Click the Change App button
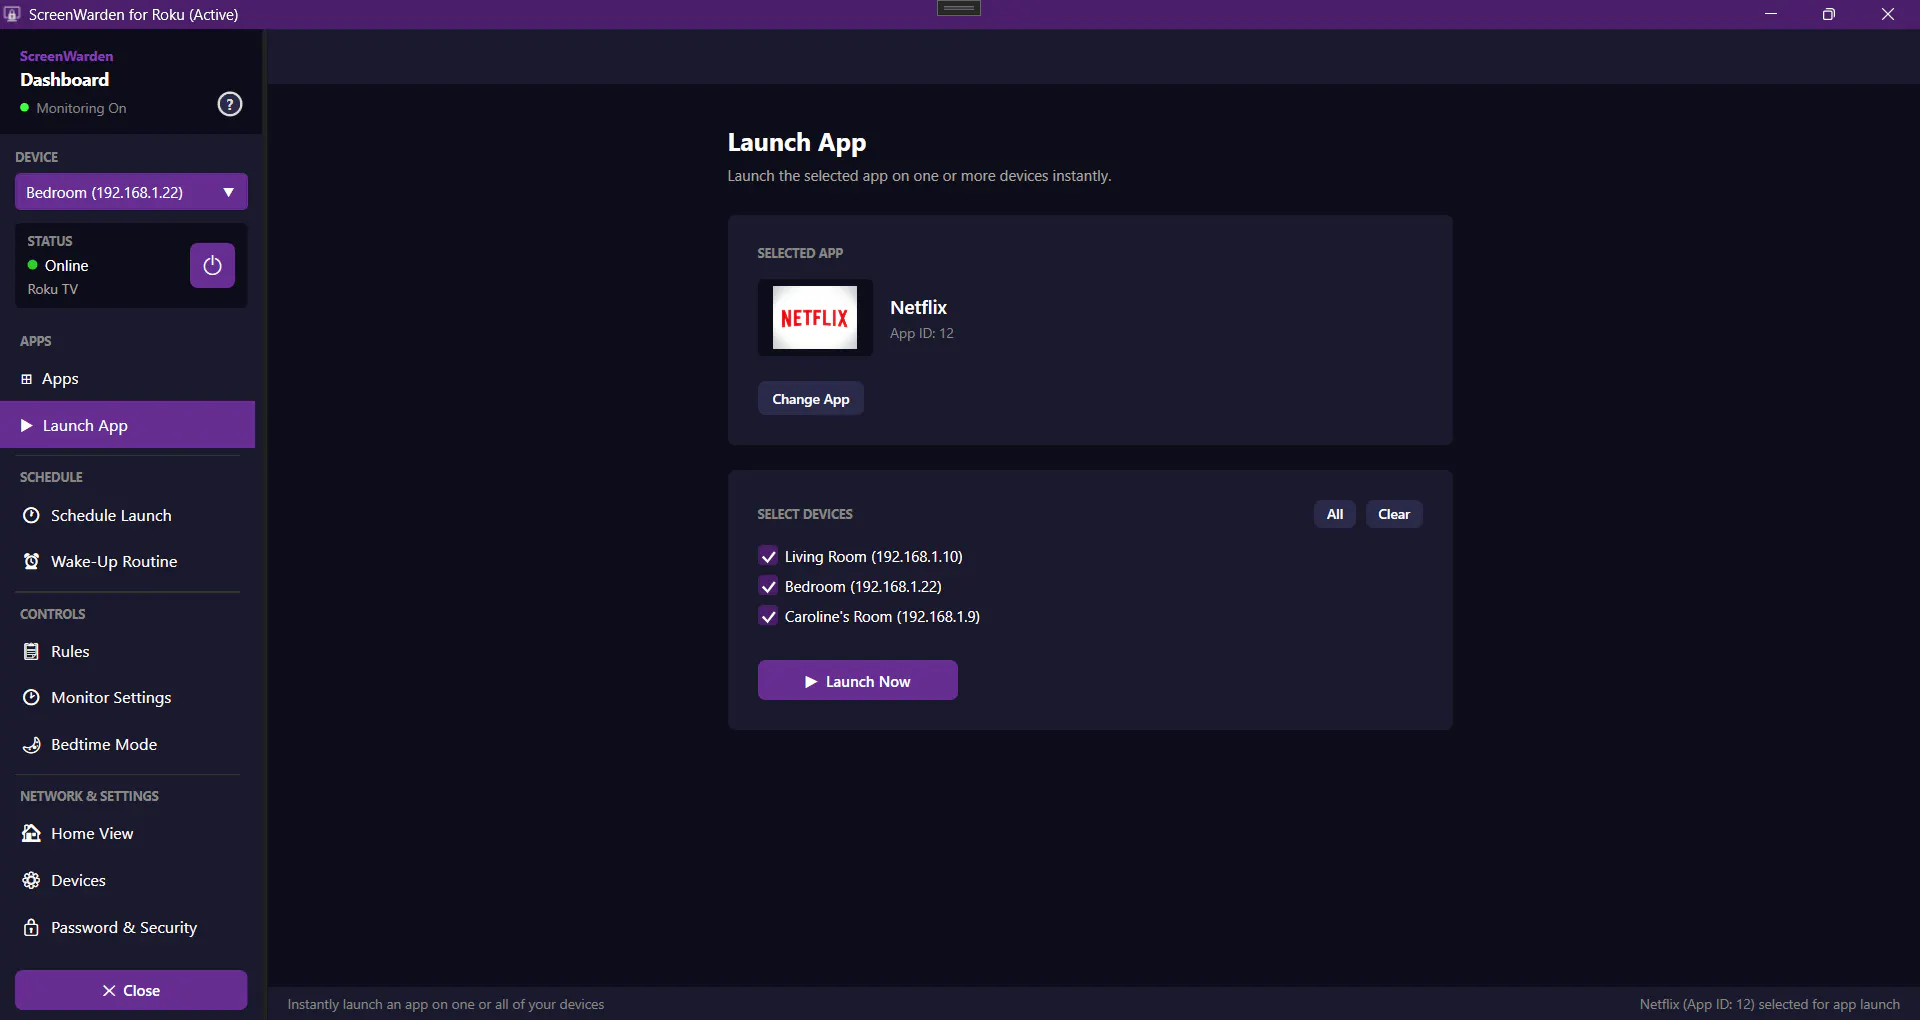This screenshot has width=1920, height=1020. [811, 398]
